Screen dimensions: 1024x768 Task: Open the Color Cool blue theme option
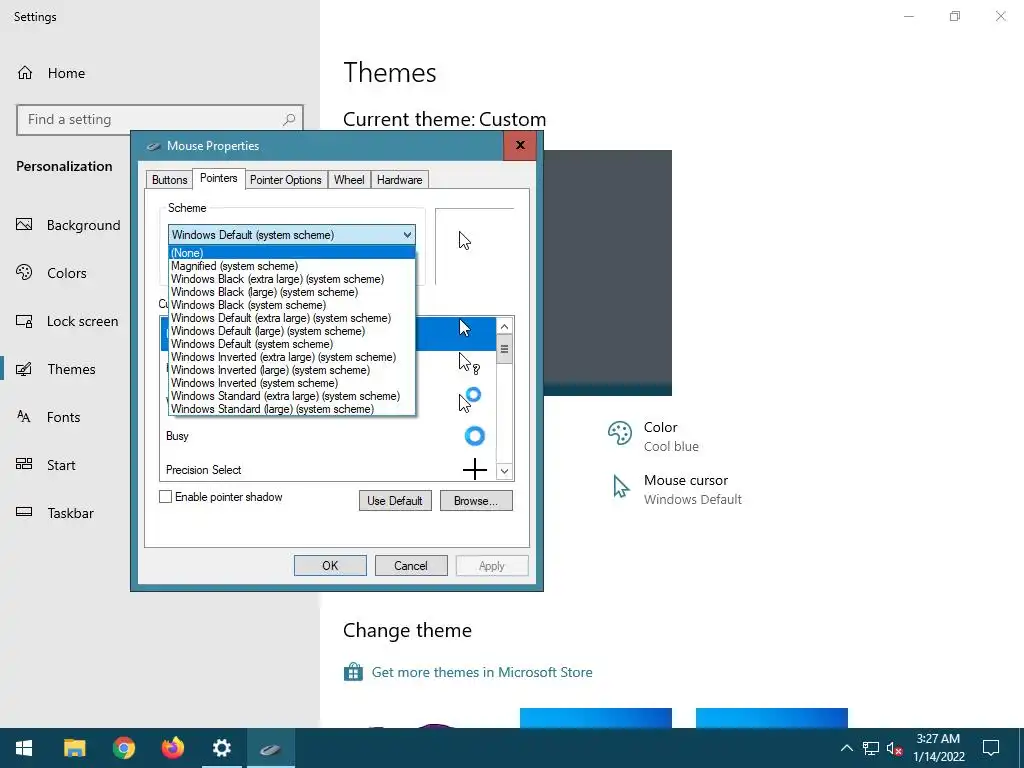[653, 436]
